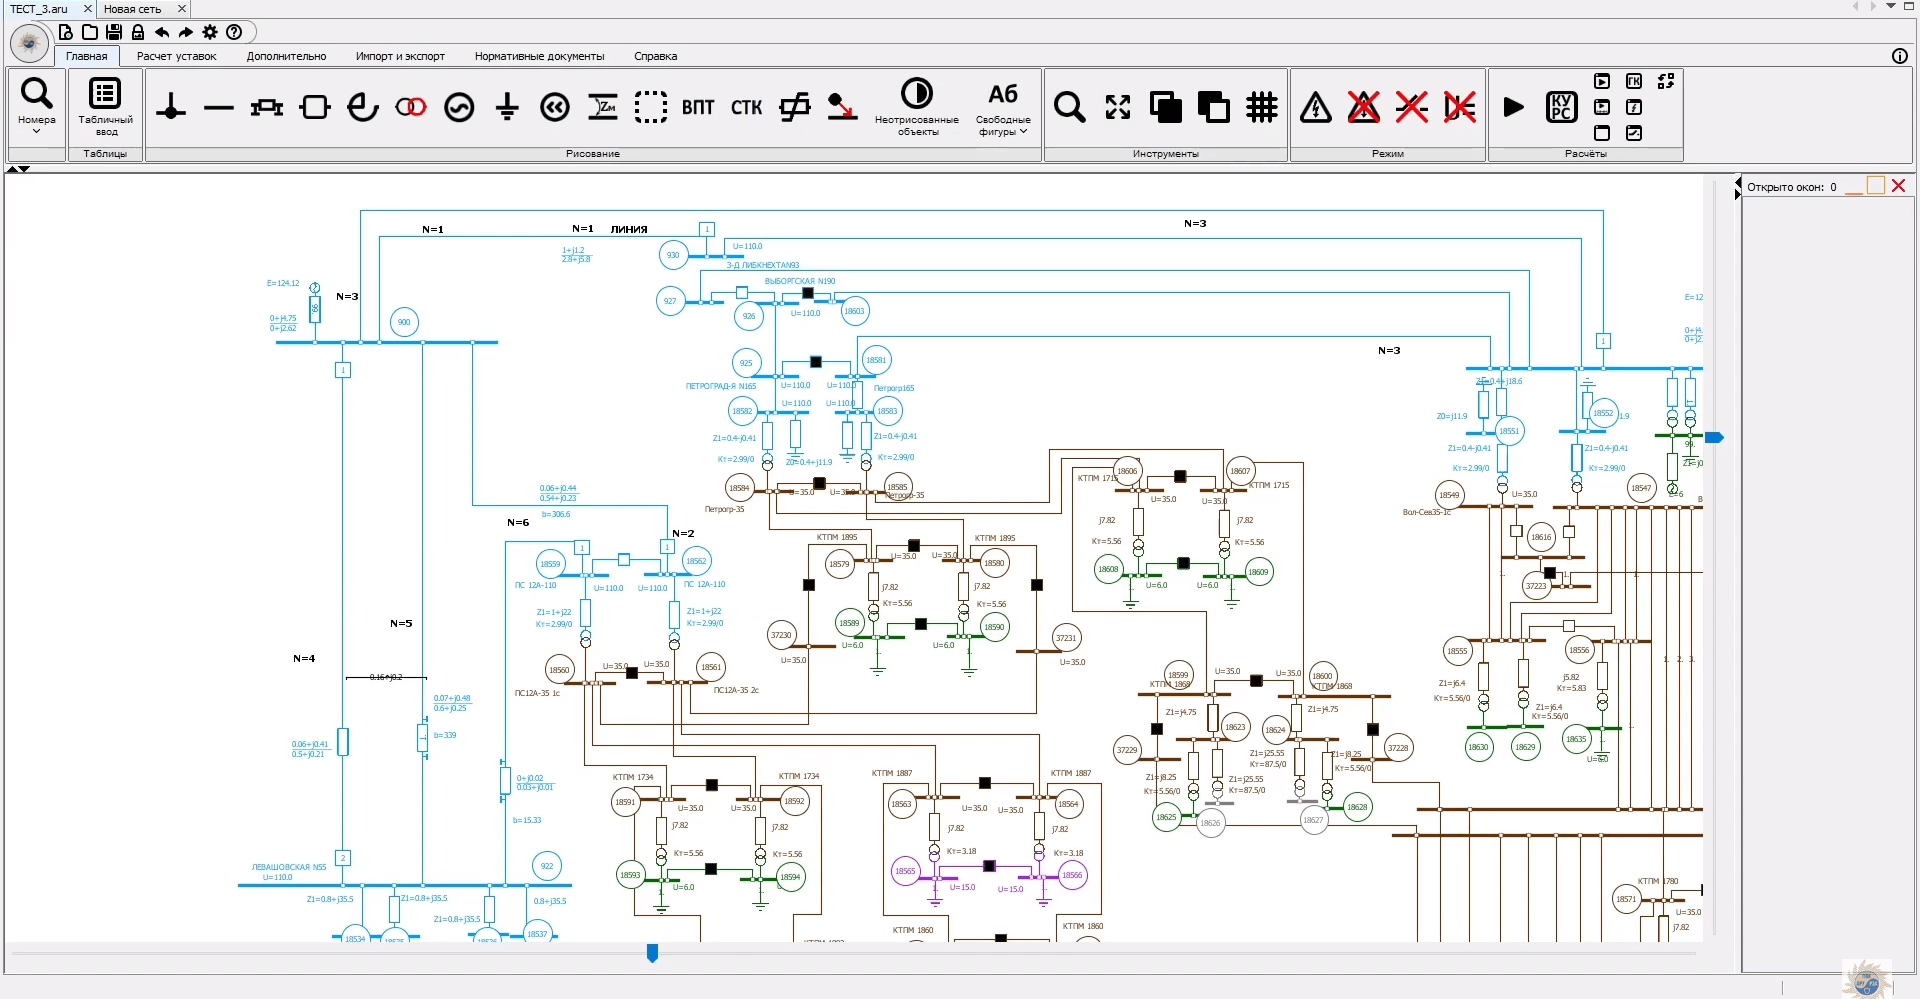Close all windows with the red X
Viewport: 1920px width, 999px height.
point(1898,186)
